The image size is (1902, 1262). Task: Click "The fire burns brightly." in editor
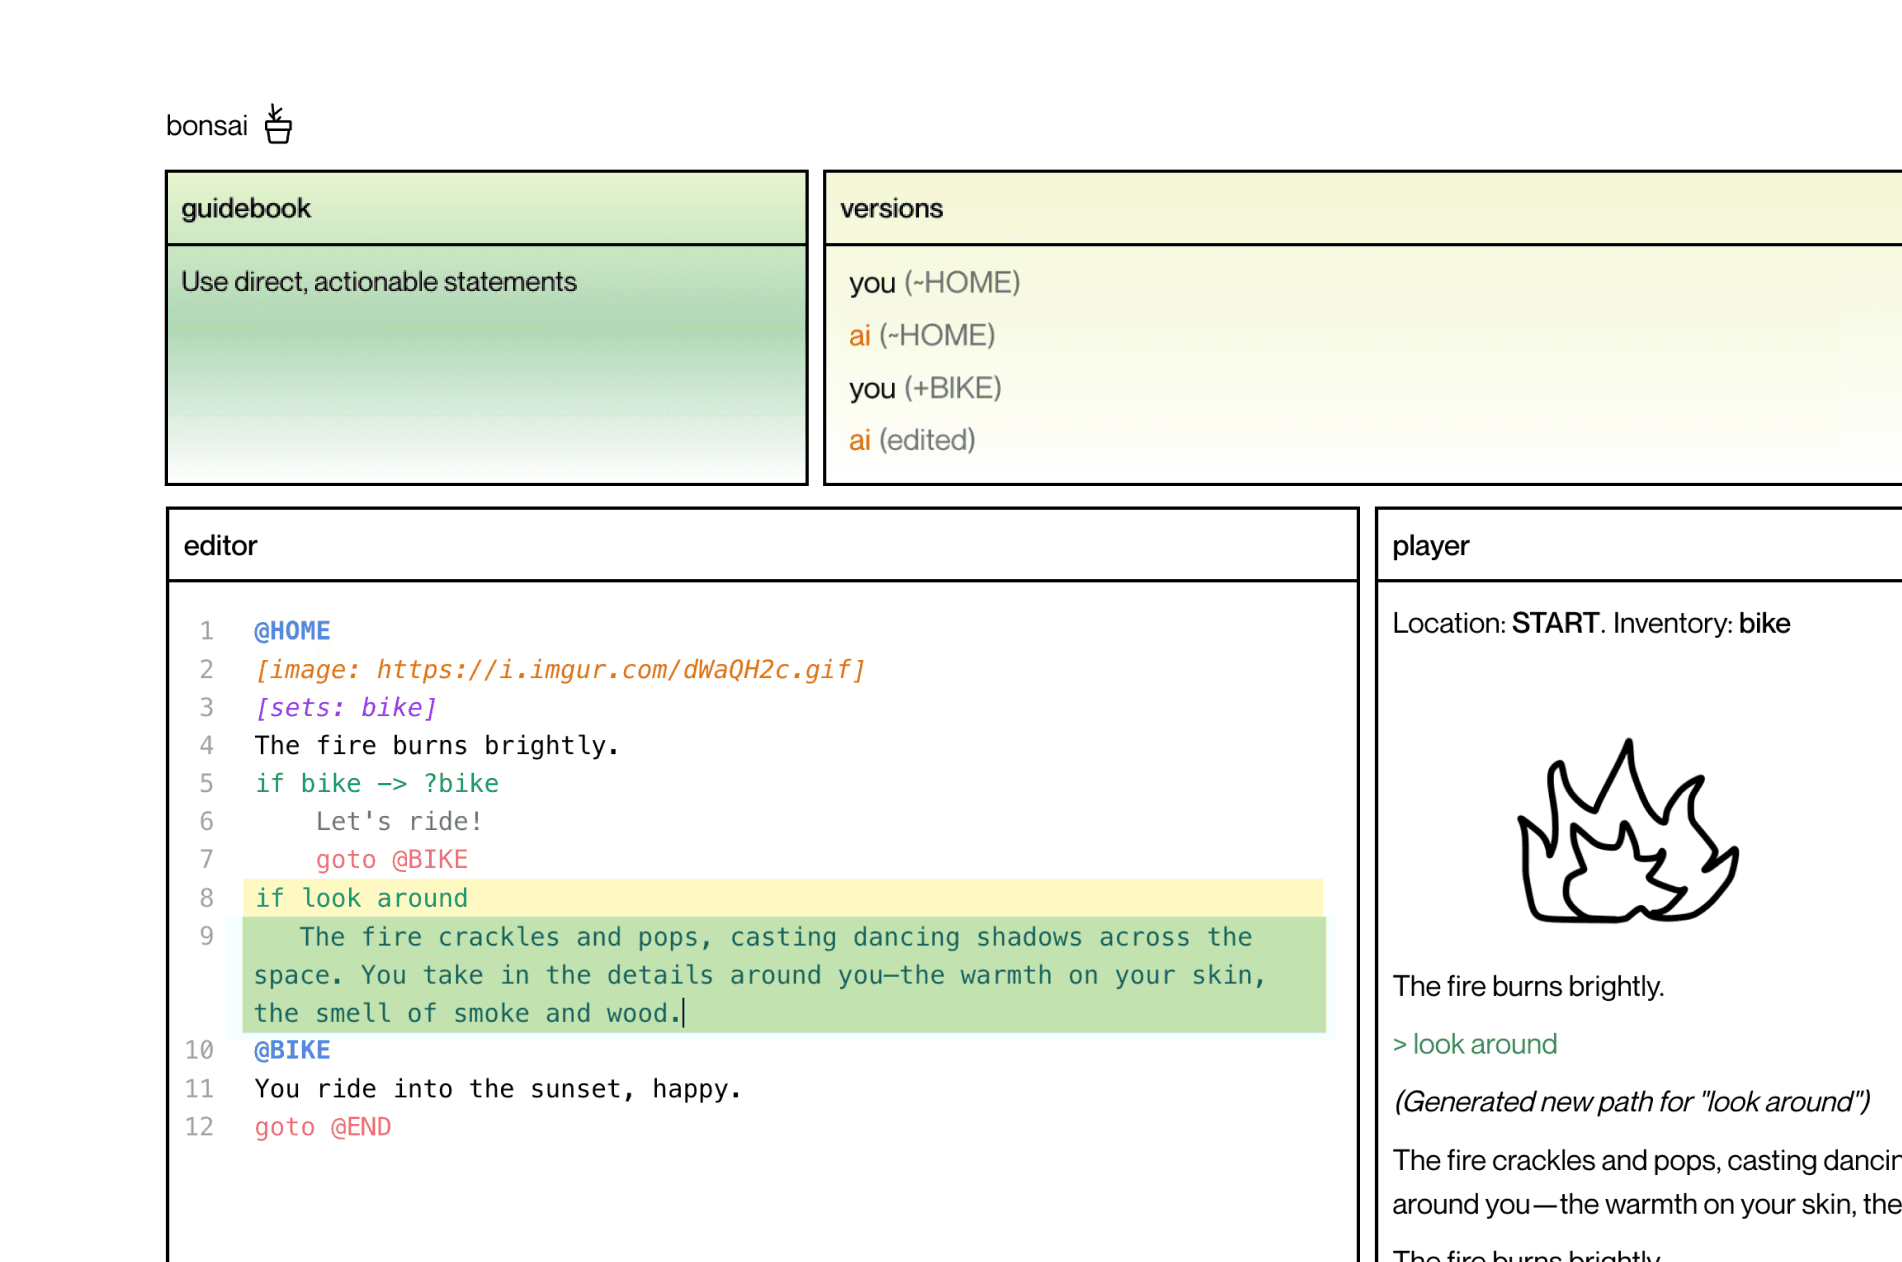437,745
